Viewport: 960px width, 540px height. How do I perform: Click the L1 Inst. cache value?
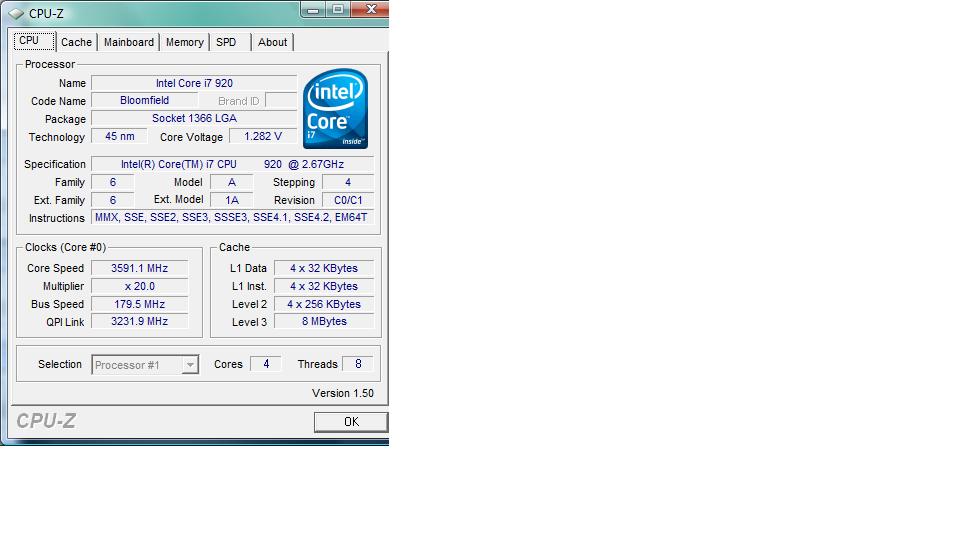tap(324, 286)
